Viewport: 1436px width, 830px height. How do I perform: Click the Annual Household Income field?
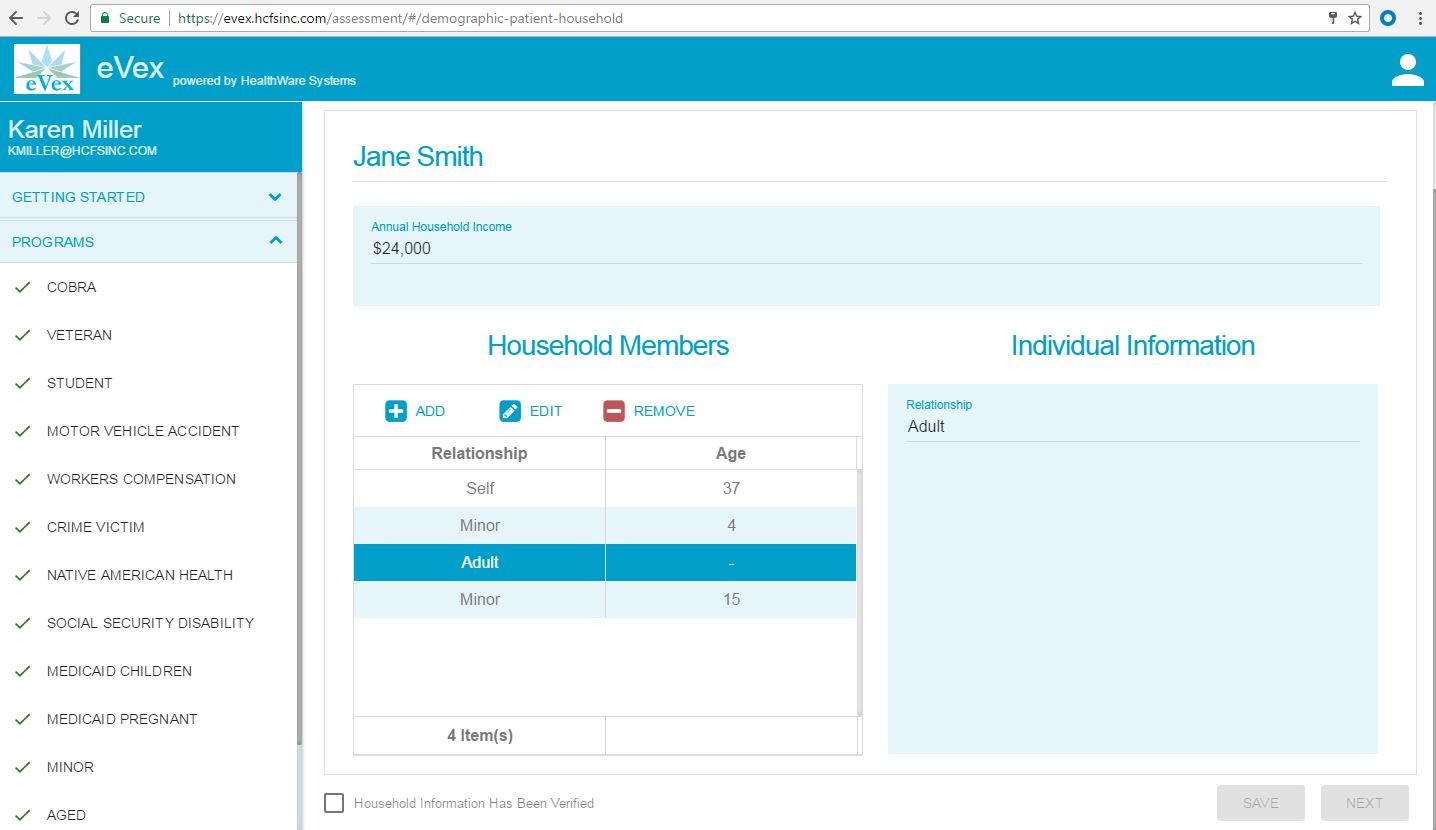click(866, 249)
